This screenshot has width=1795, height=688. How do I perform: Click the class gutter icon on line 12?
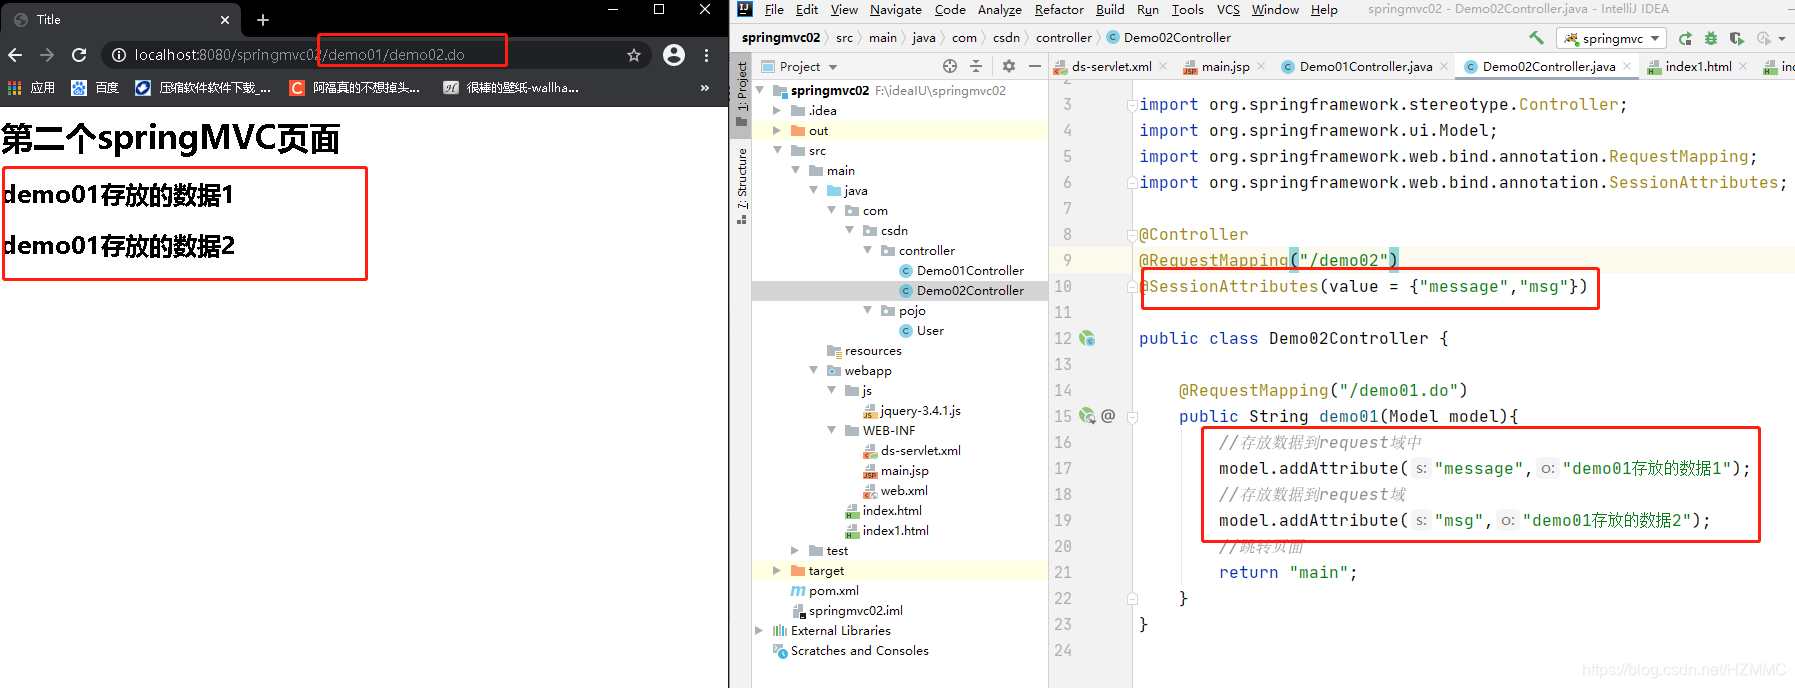[1087, 339]
